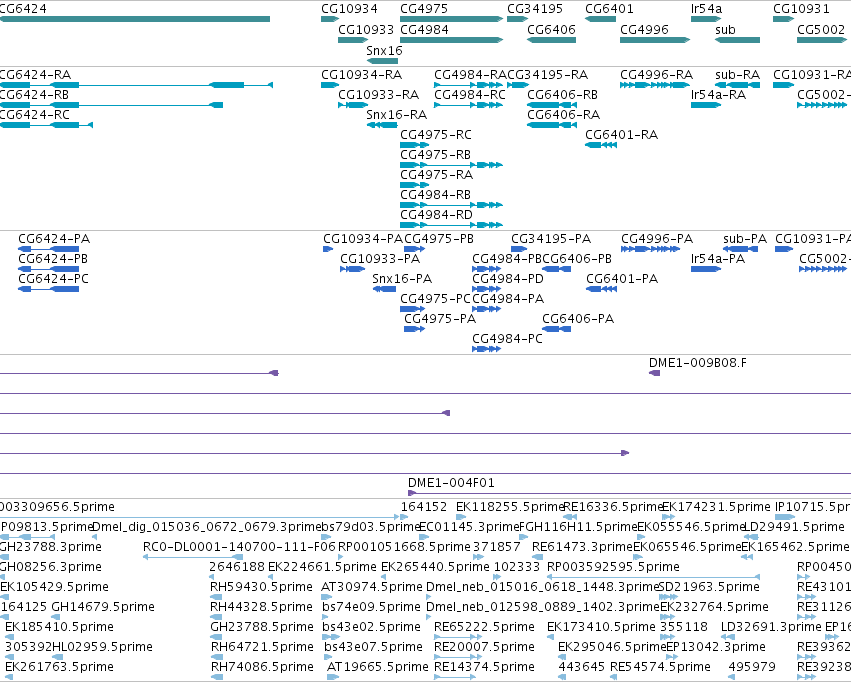Image resolution: width=851 pixels, height=682 pixels.
Task: Select the CG6401 gene feature
Action: (x=600, y=19)
